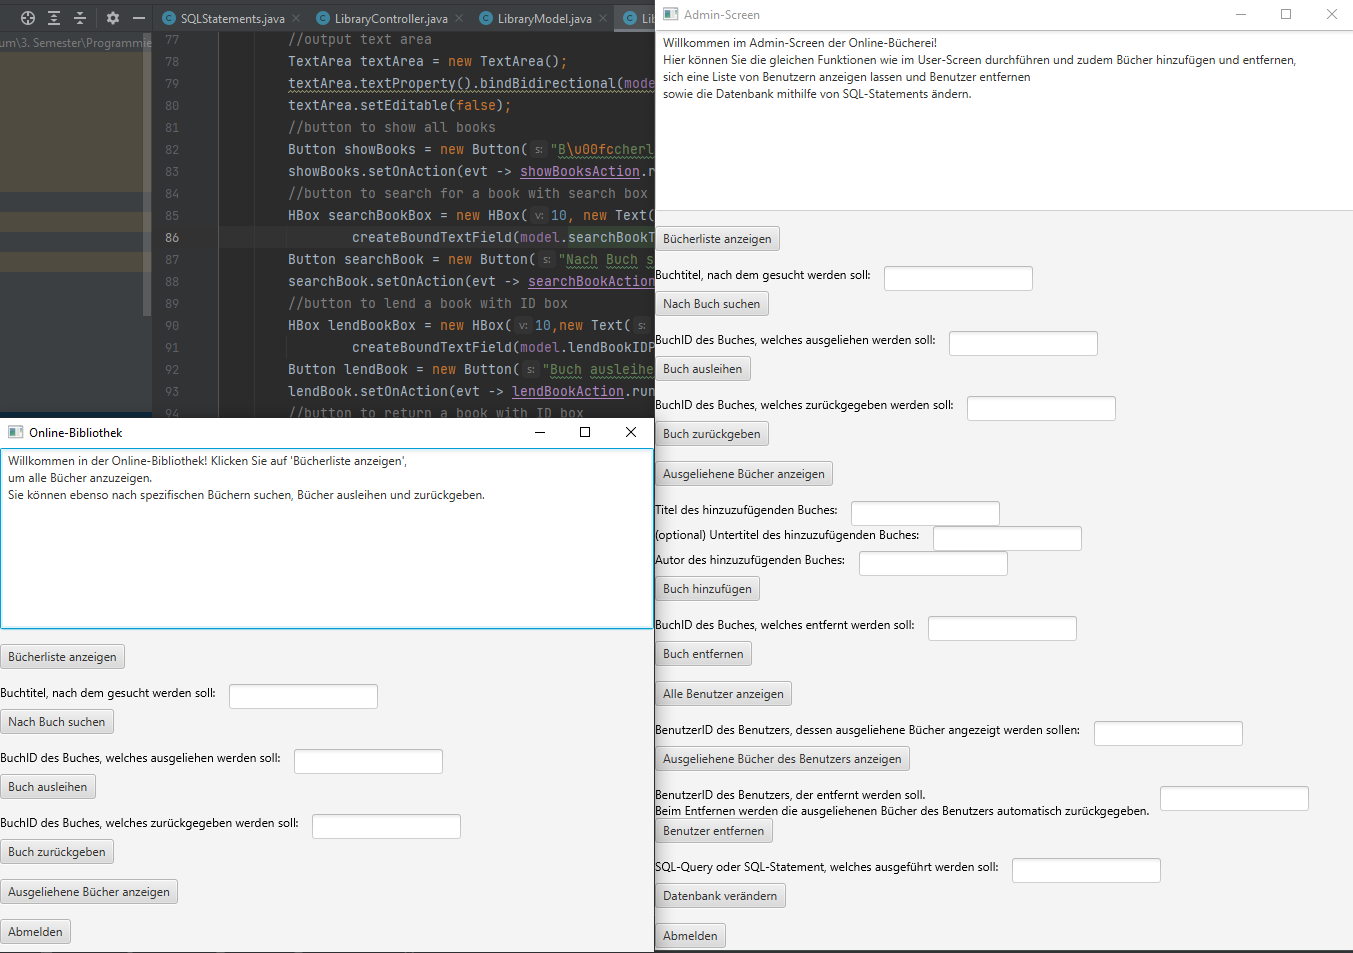Click the Expand All icon in project toolbar
Image resolution: width=1353 pixels, height=953 pixels.
(54, 18)
